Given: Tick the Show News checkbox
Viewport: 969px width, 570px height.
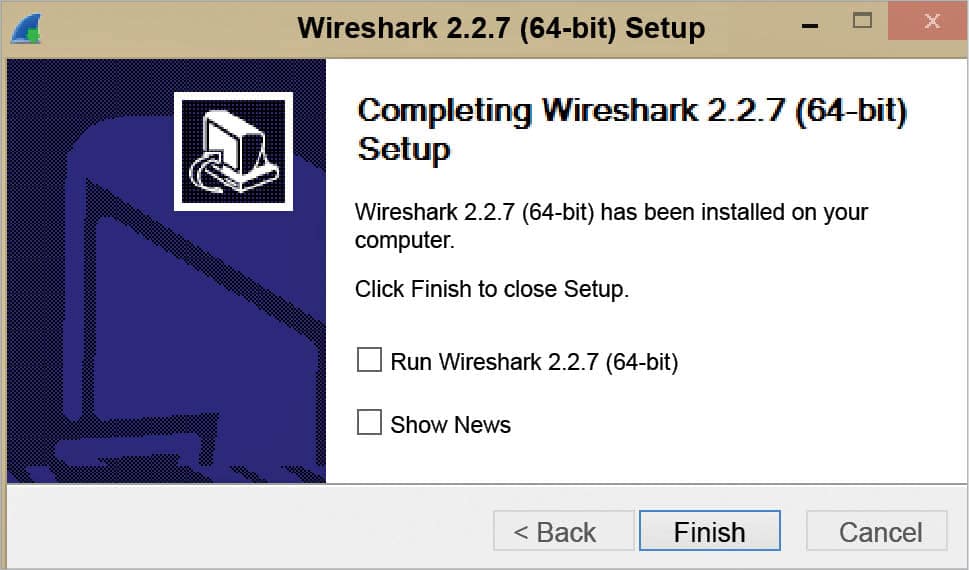Looking at the screenshot, I should [x=370, y=423].
